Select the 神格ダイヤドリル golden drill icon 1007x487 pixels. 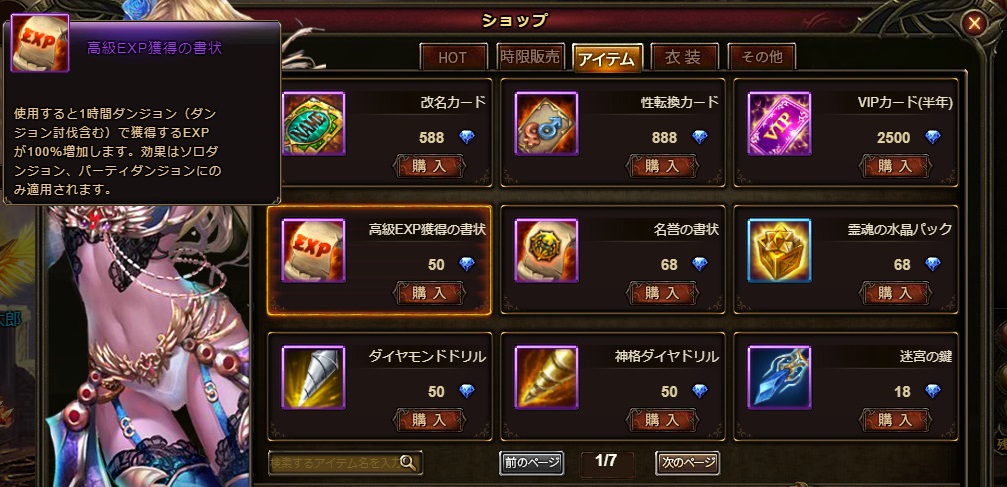click(x=547, y=378)
